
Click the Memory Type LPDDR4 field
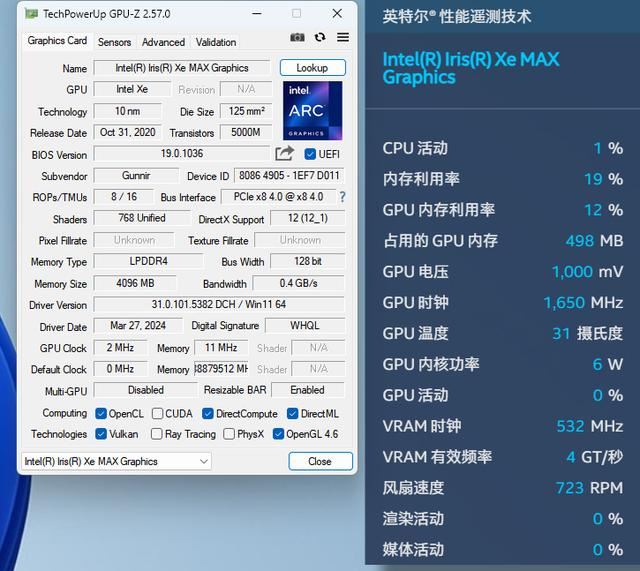148,261
